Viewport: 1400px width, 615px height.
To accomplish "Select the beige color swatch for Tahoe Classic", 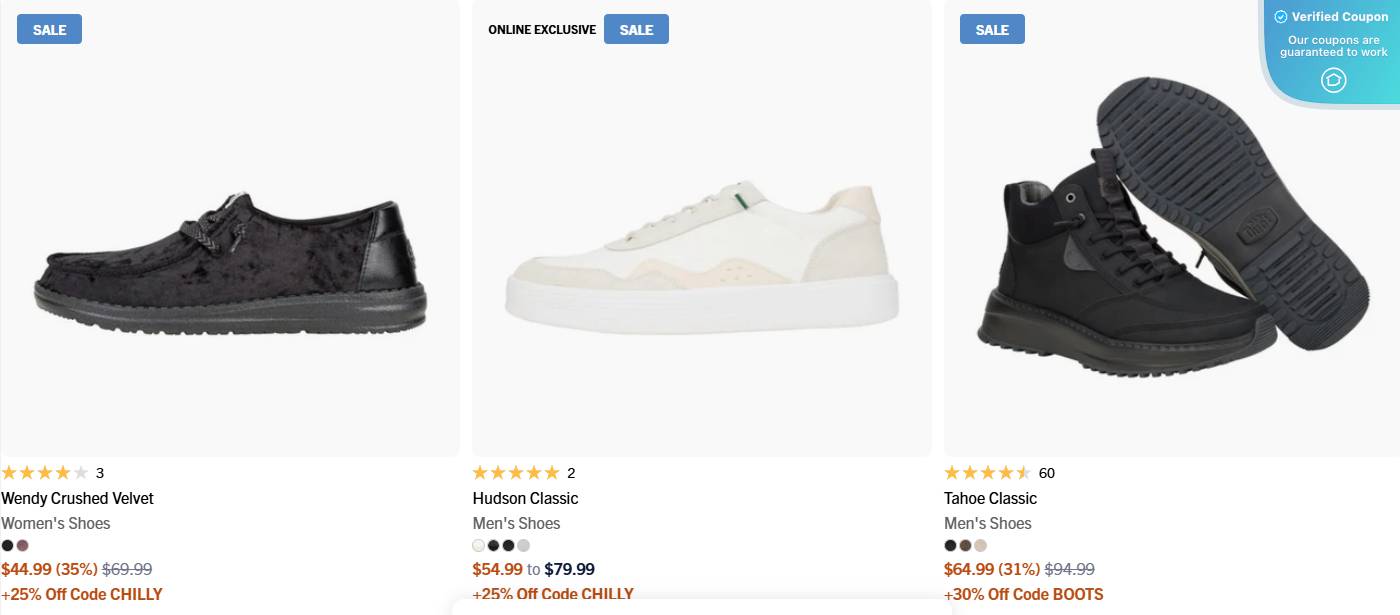I will point(980,545).
